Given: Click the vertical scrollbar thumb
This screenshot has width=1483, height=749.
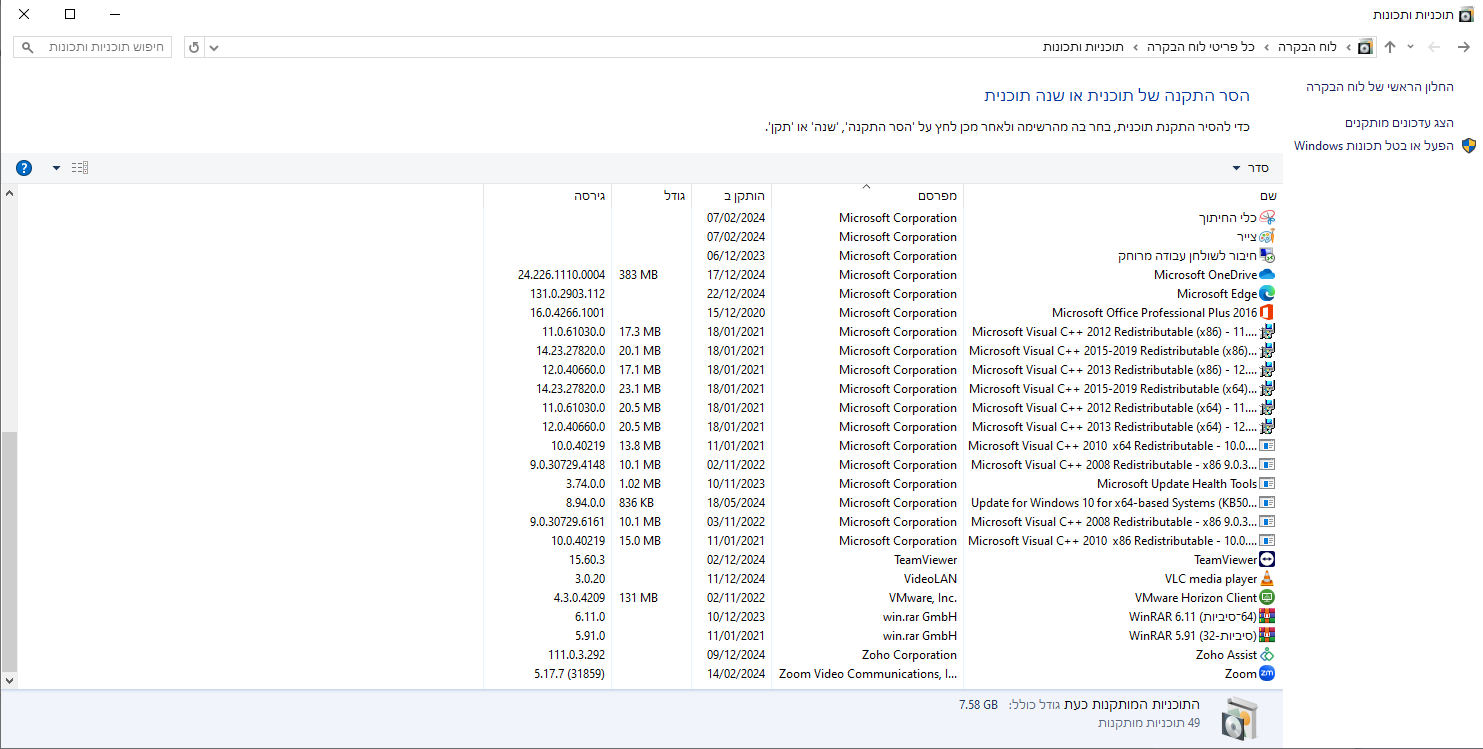Looking at the screenshot, I should click(10, 551).
